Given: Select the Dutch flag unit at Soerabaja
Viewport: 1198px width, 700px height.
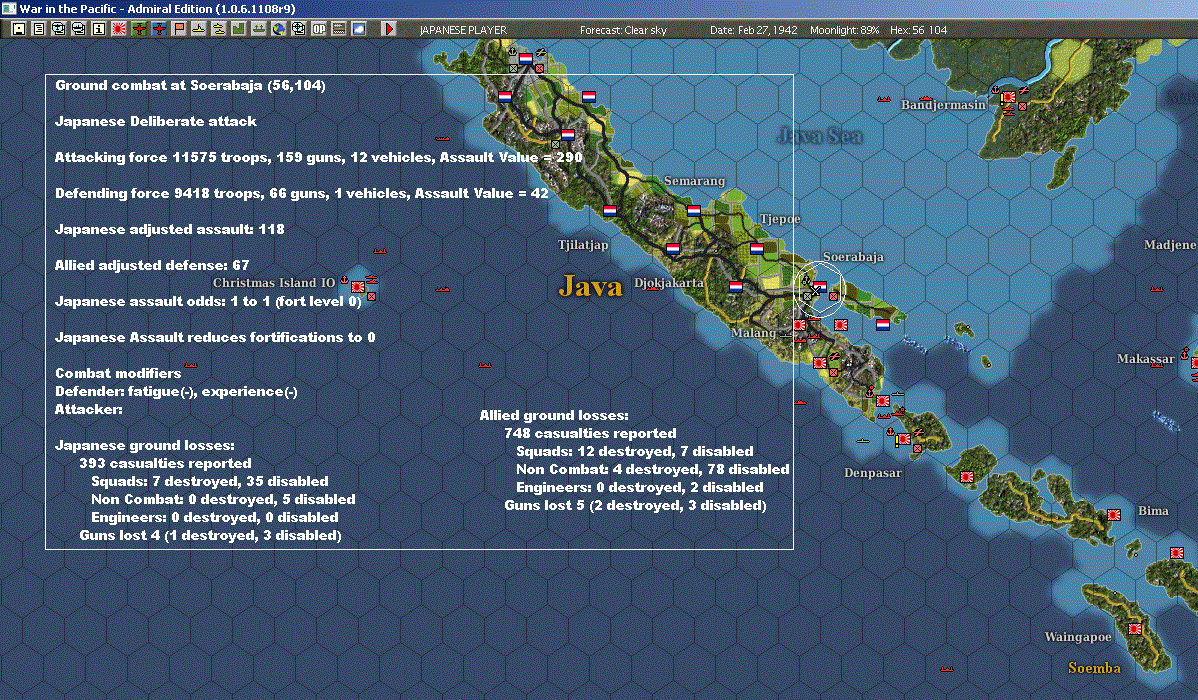Looking at the screenshot, I should 820,287.
